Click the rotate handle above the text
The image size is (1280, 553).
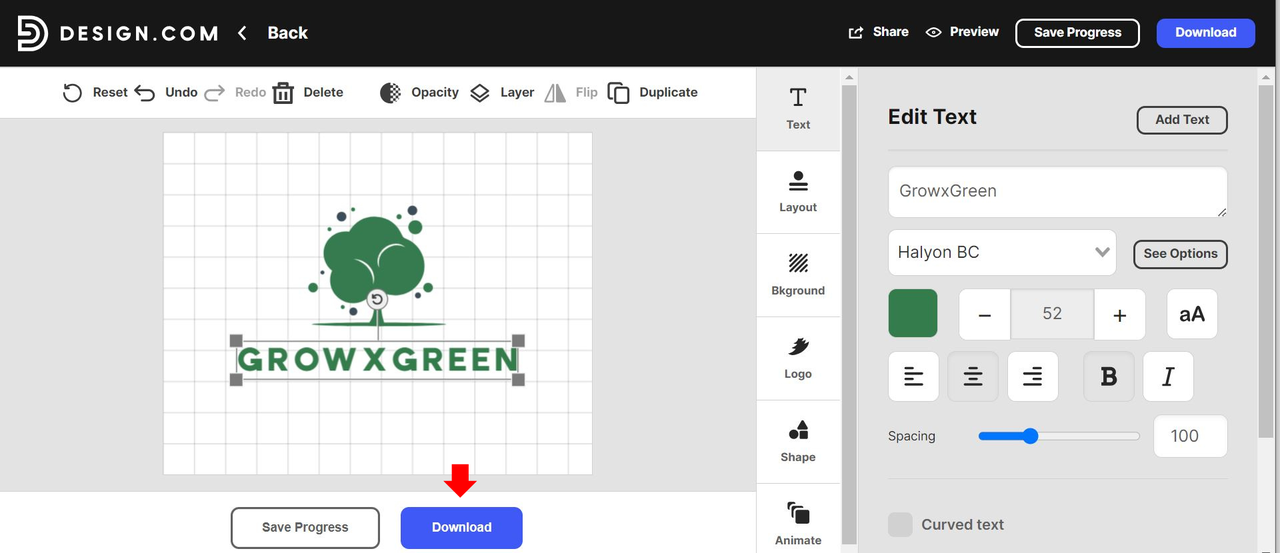(377, 299)
